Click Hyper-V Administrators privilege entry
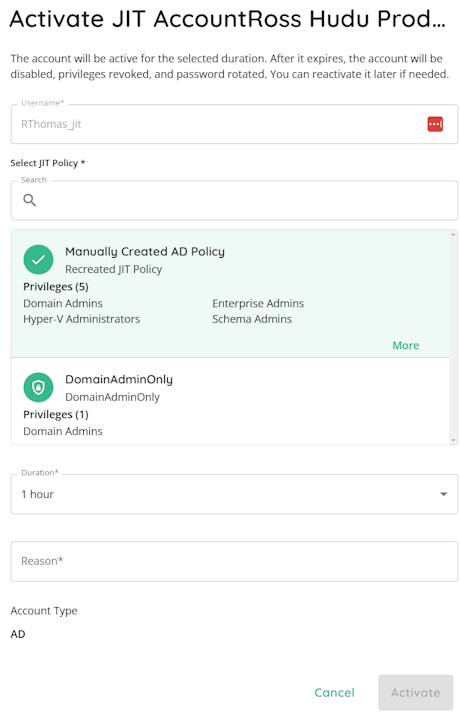 pos(81,319)
